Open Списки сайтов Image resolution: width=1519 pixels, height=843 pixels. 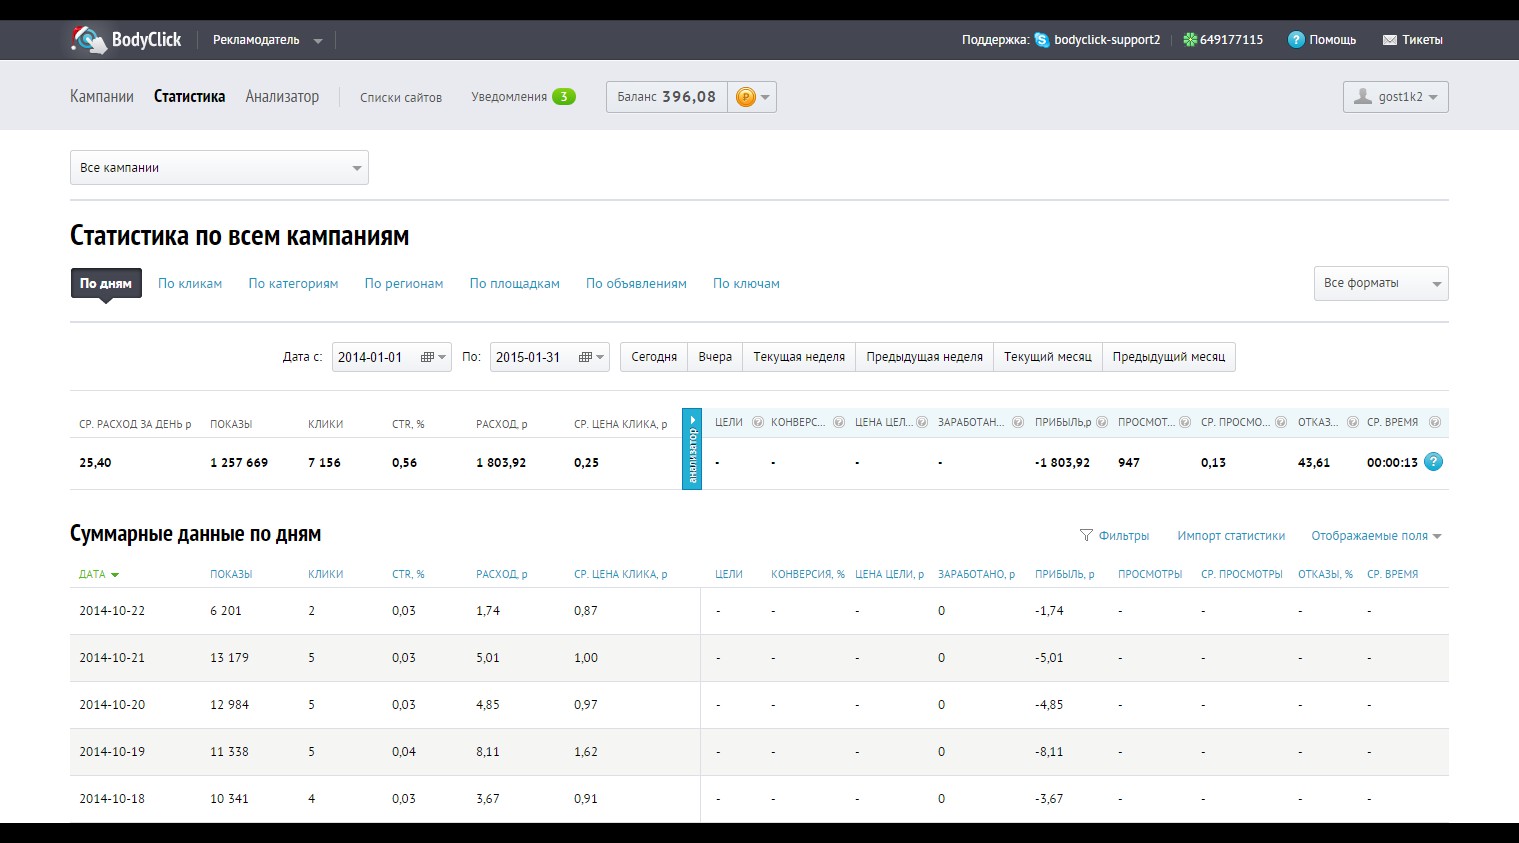tap(401, 97)
